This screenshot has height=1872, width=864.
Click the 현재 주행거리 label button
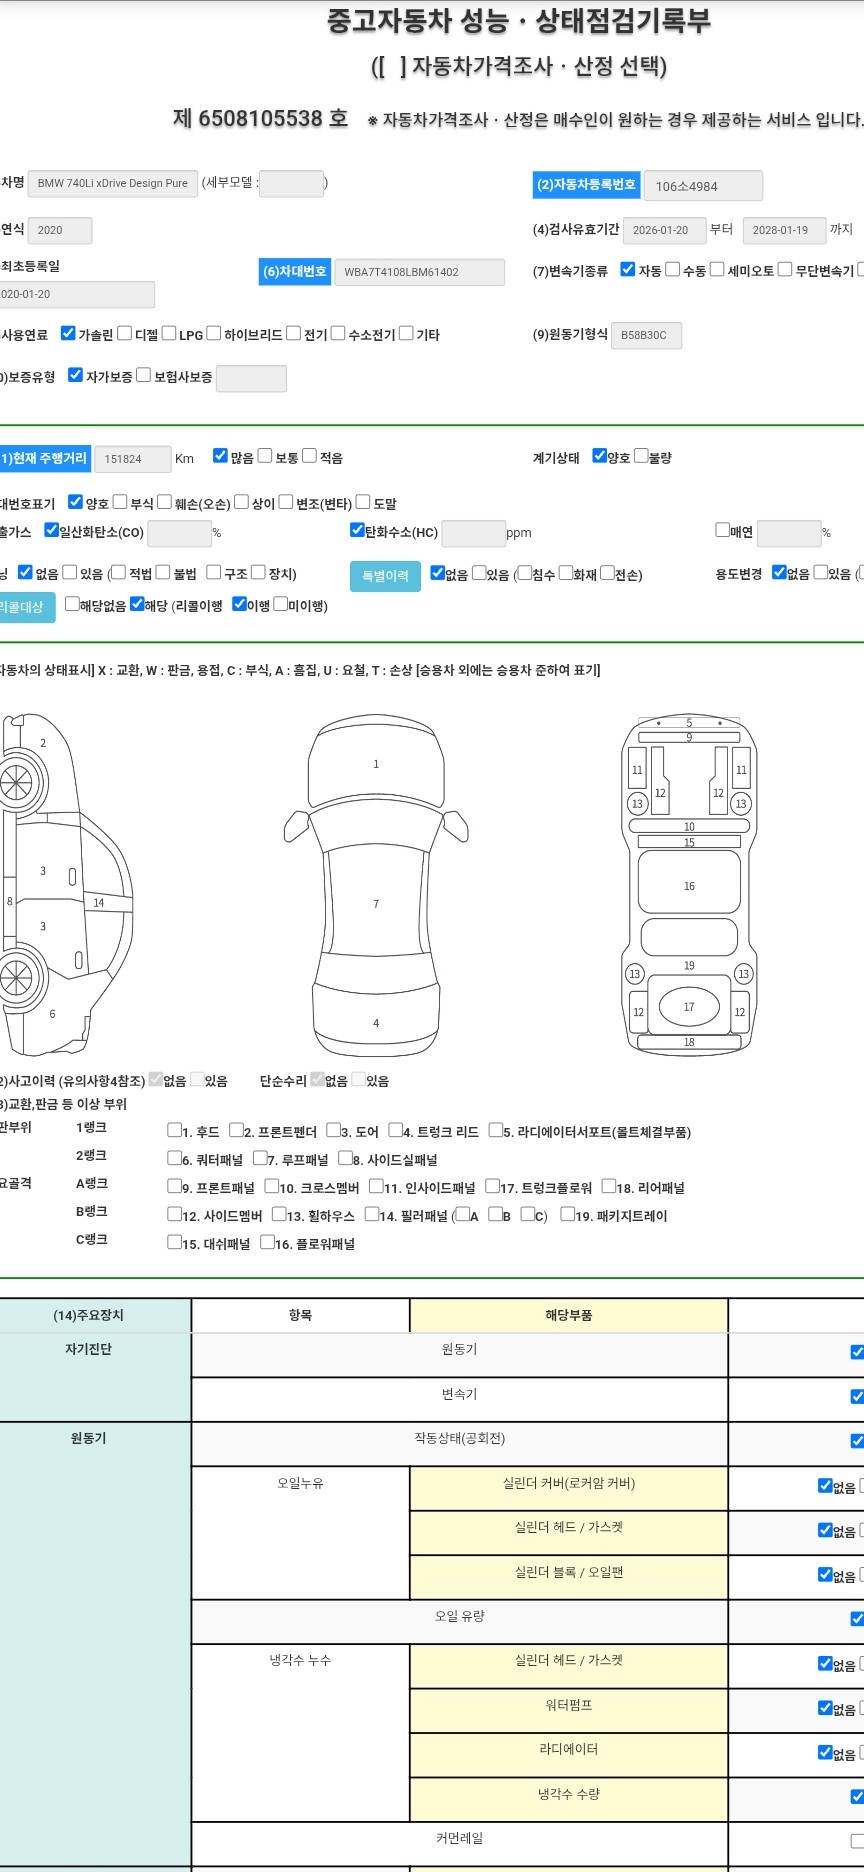point(44,458)
